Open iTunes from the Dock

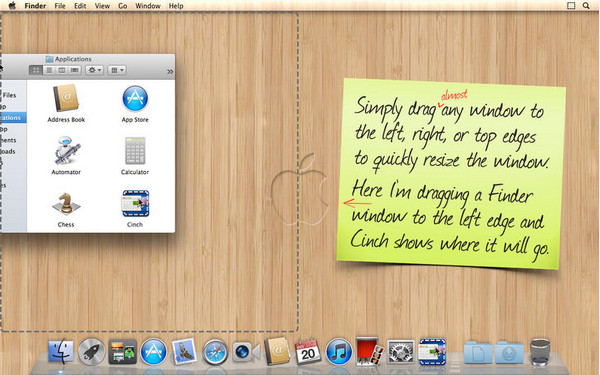tap(338, 351)
